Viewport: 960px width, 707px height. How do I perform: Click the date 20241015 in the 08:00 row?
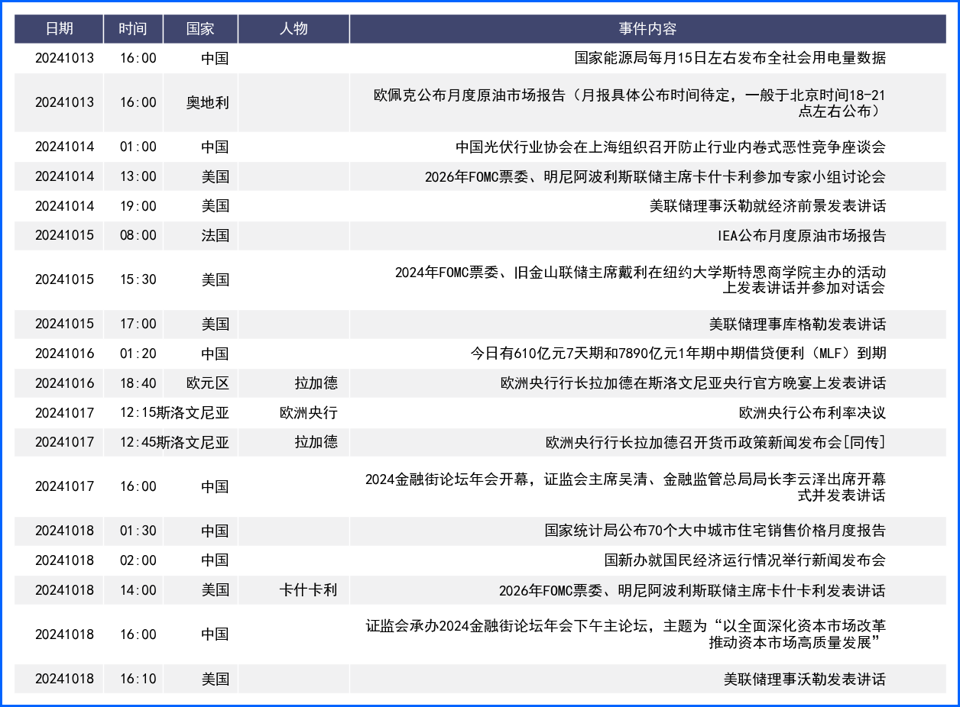pos(64,235)
